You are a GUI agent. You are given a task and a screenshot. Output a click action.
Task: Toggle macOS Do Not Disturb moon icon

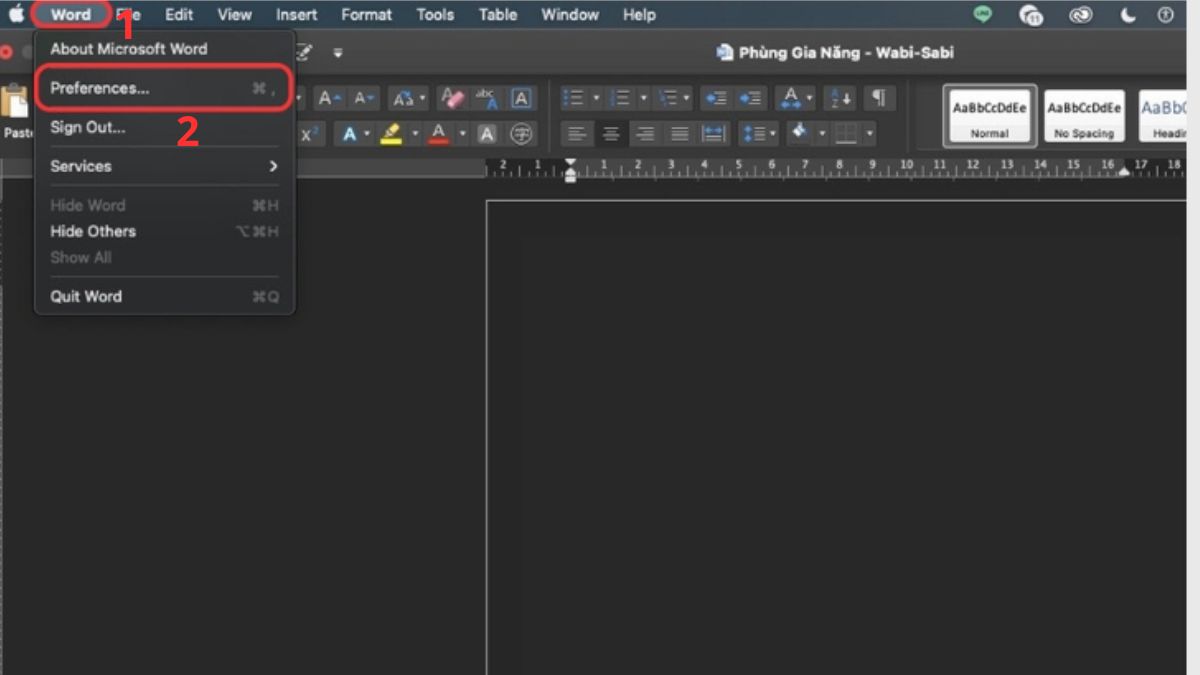coord(1128,15)
